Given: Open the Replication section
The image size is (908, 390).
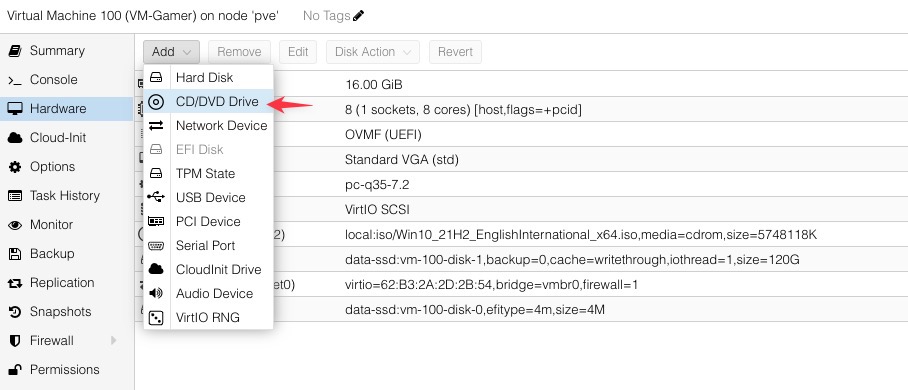Looking at the screenshot, I should pyautogui.click(x=67, y=283).
